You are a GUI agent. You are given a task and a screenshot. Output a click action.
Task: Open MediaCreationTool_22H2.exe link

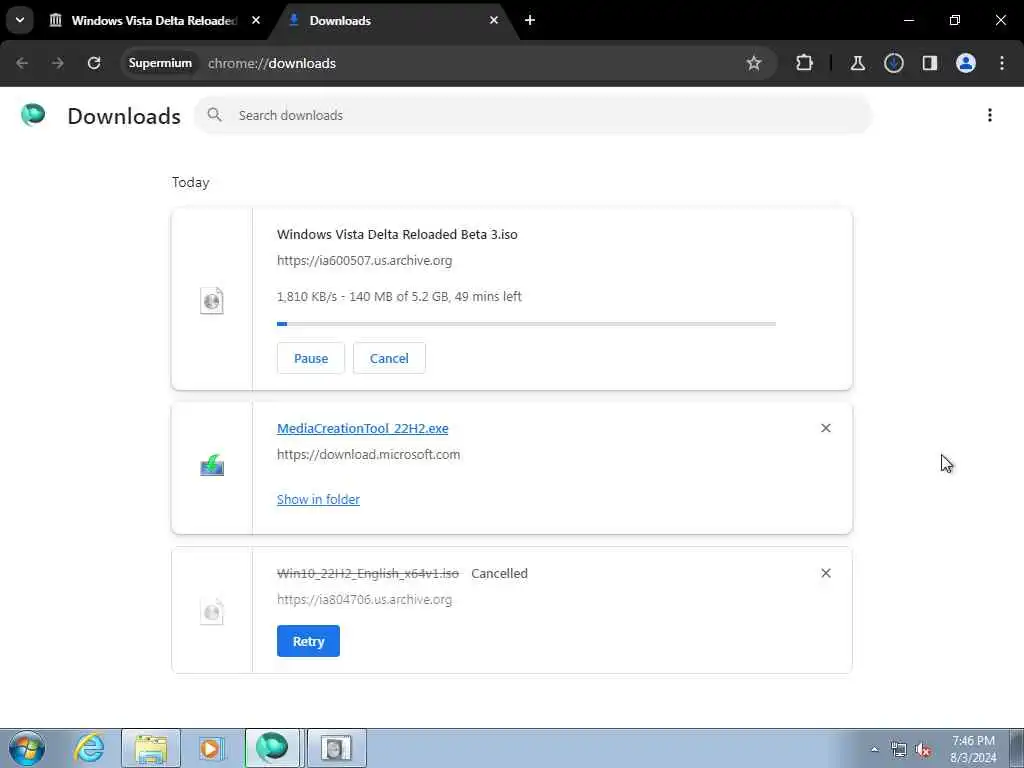[362, 428]
